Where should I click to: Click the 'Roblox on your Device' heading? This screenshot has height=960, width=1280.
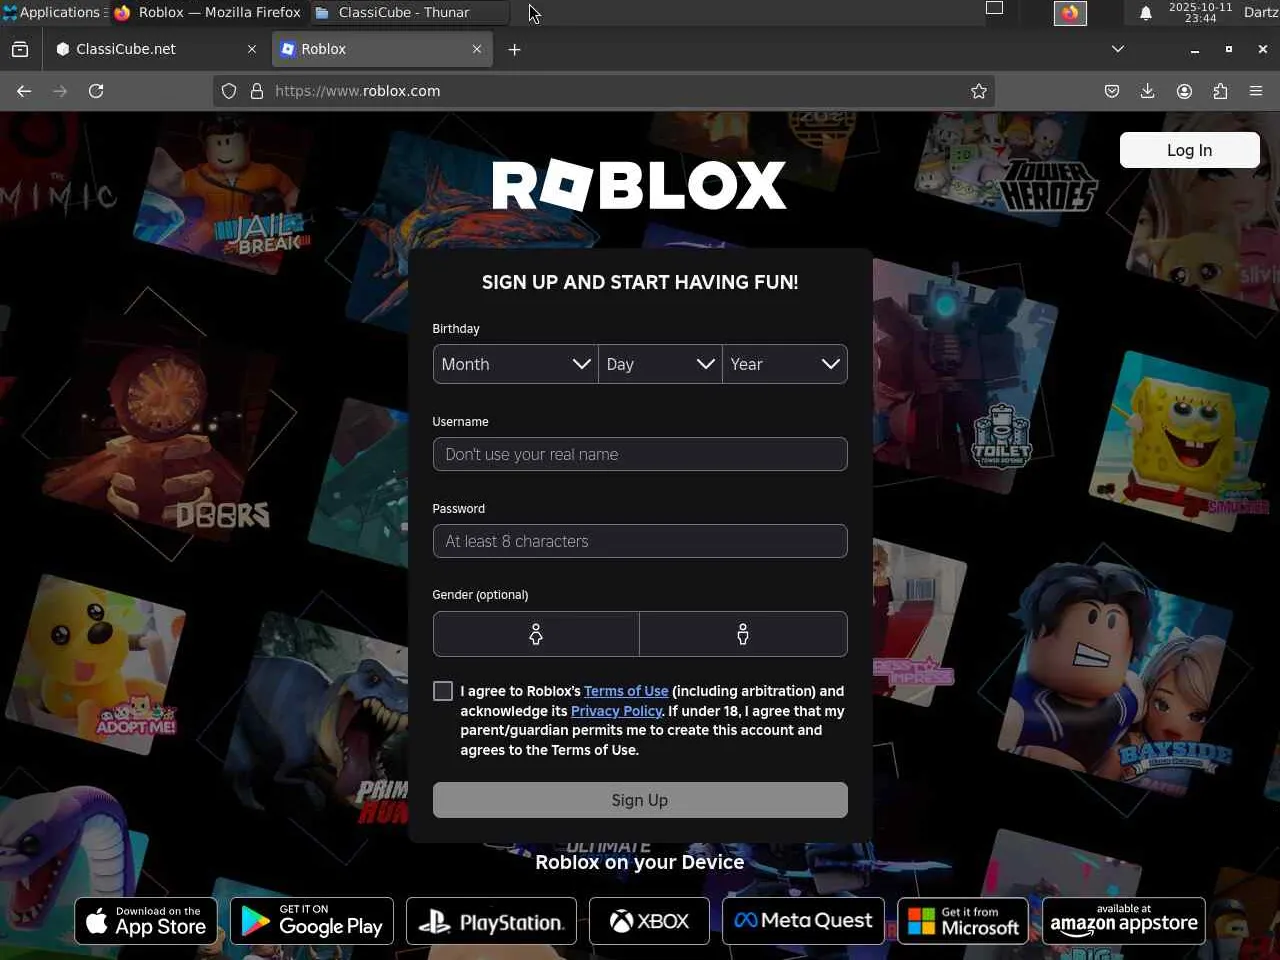(x=640, y=862)
